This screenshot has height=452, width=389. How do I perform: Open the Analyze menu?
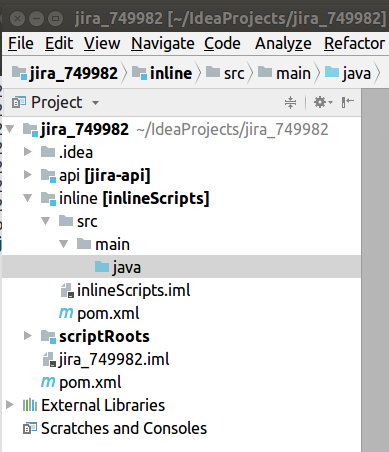pos(283,44)
